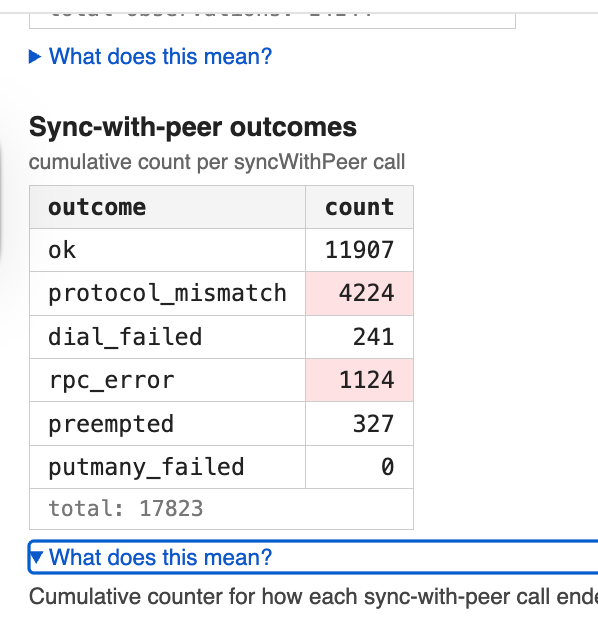Click the highlighted 1124 count cell
The image size is (598, 618).
359,380
